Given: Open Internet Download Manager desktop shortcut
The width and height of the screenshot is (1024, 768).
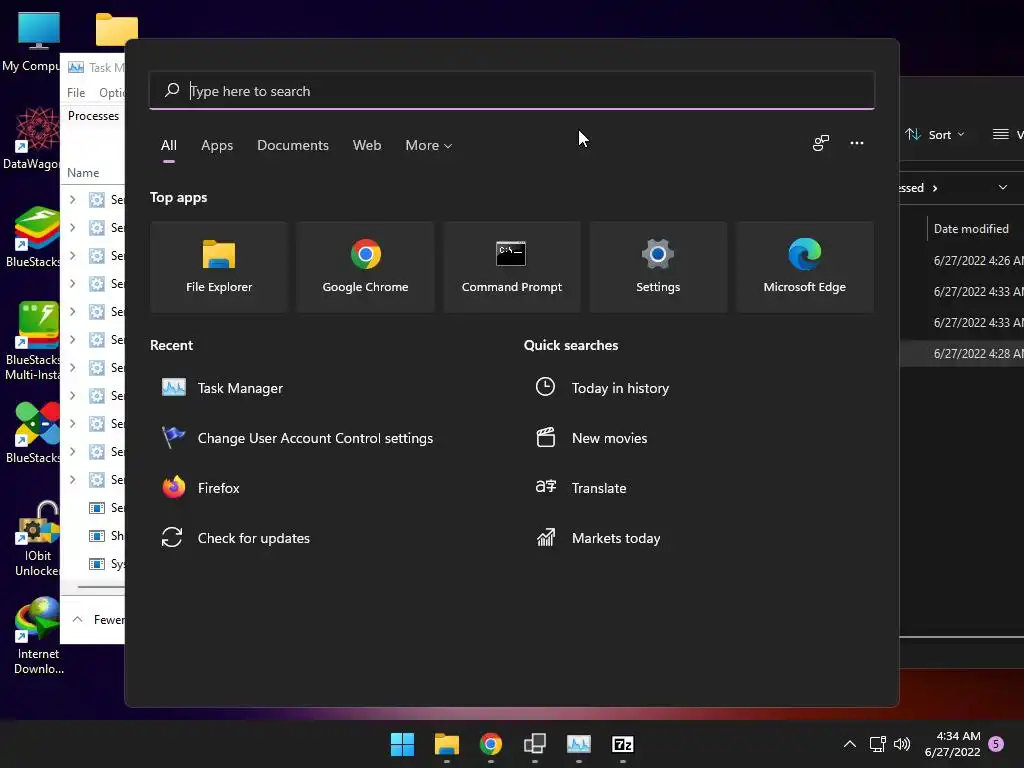Looking at the screenshot, I should (38, 635).
